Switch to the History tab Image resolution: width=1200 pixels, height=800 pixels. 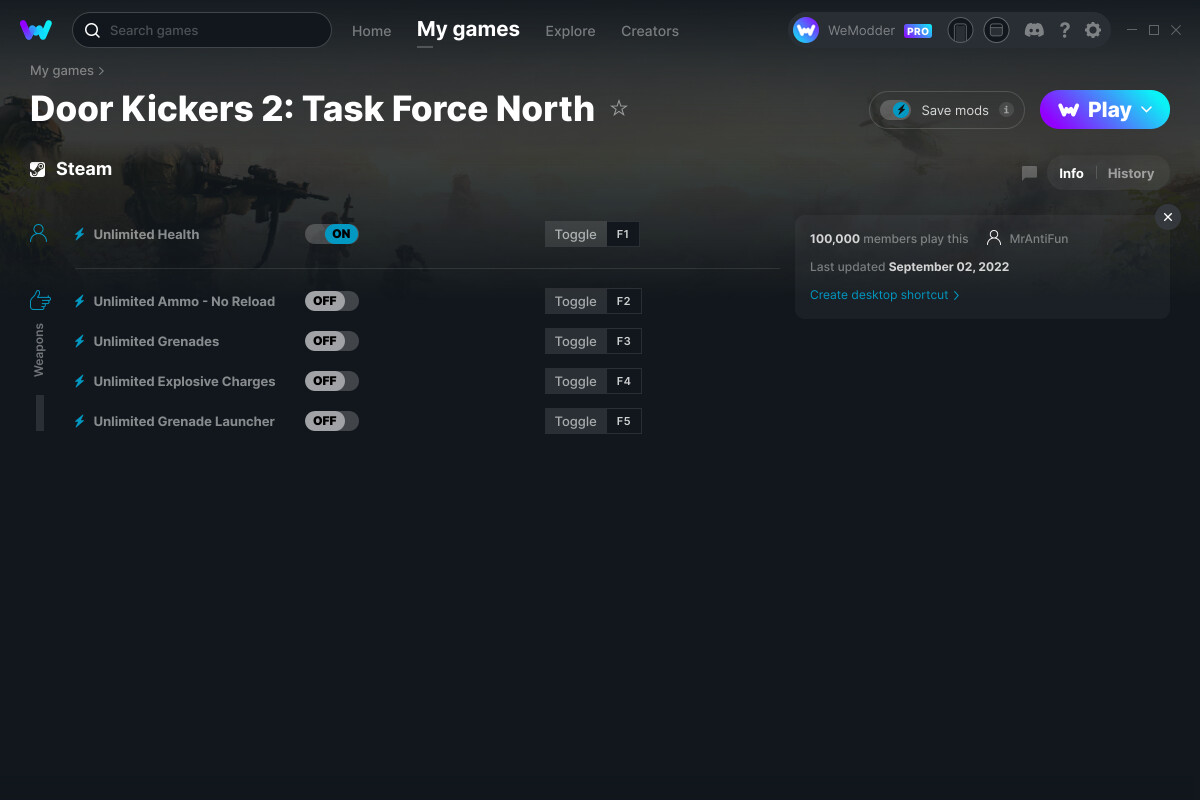click(x=1131, y=173)
